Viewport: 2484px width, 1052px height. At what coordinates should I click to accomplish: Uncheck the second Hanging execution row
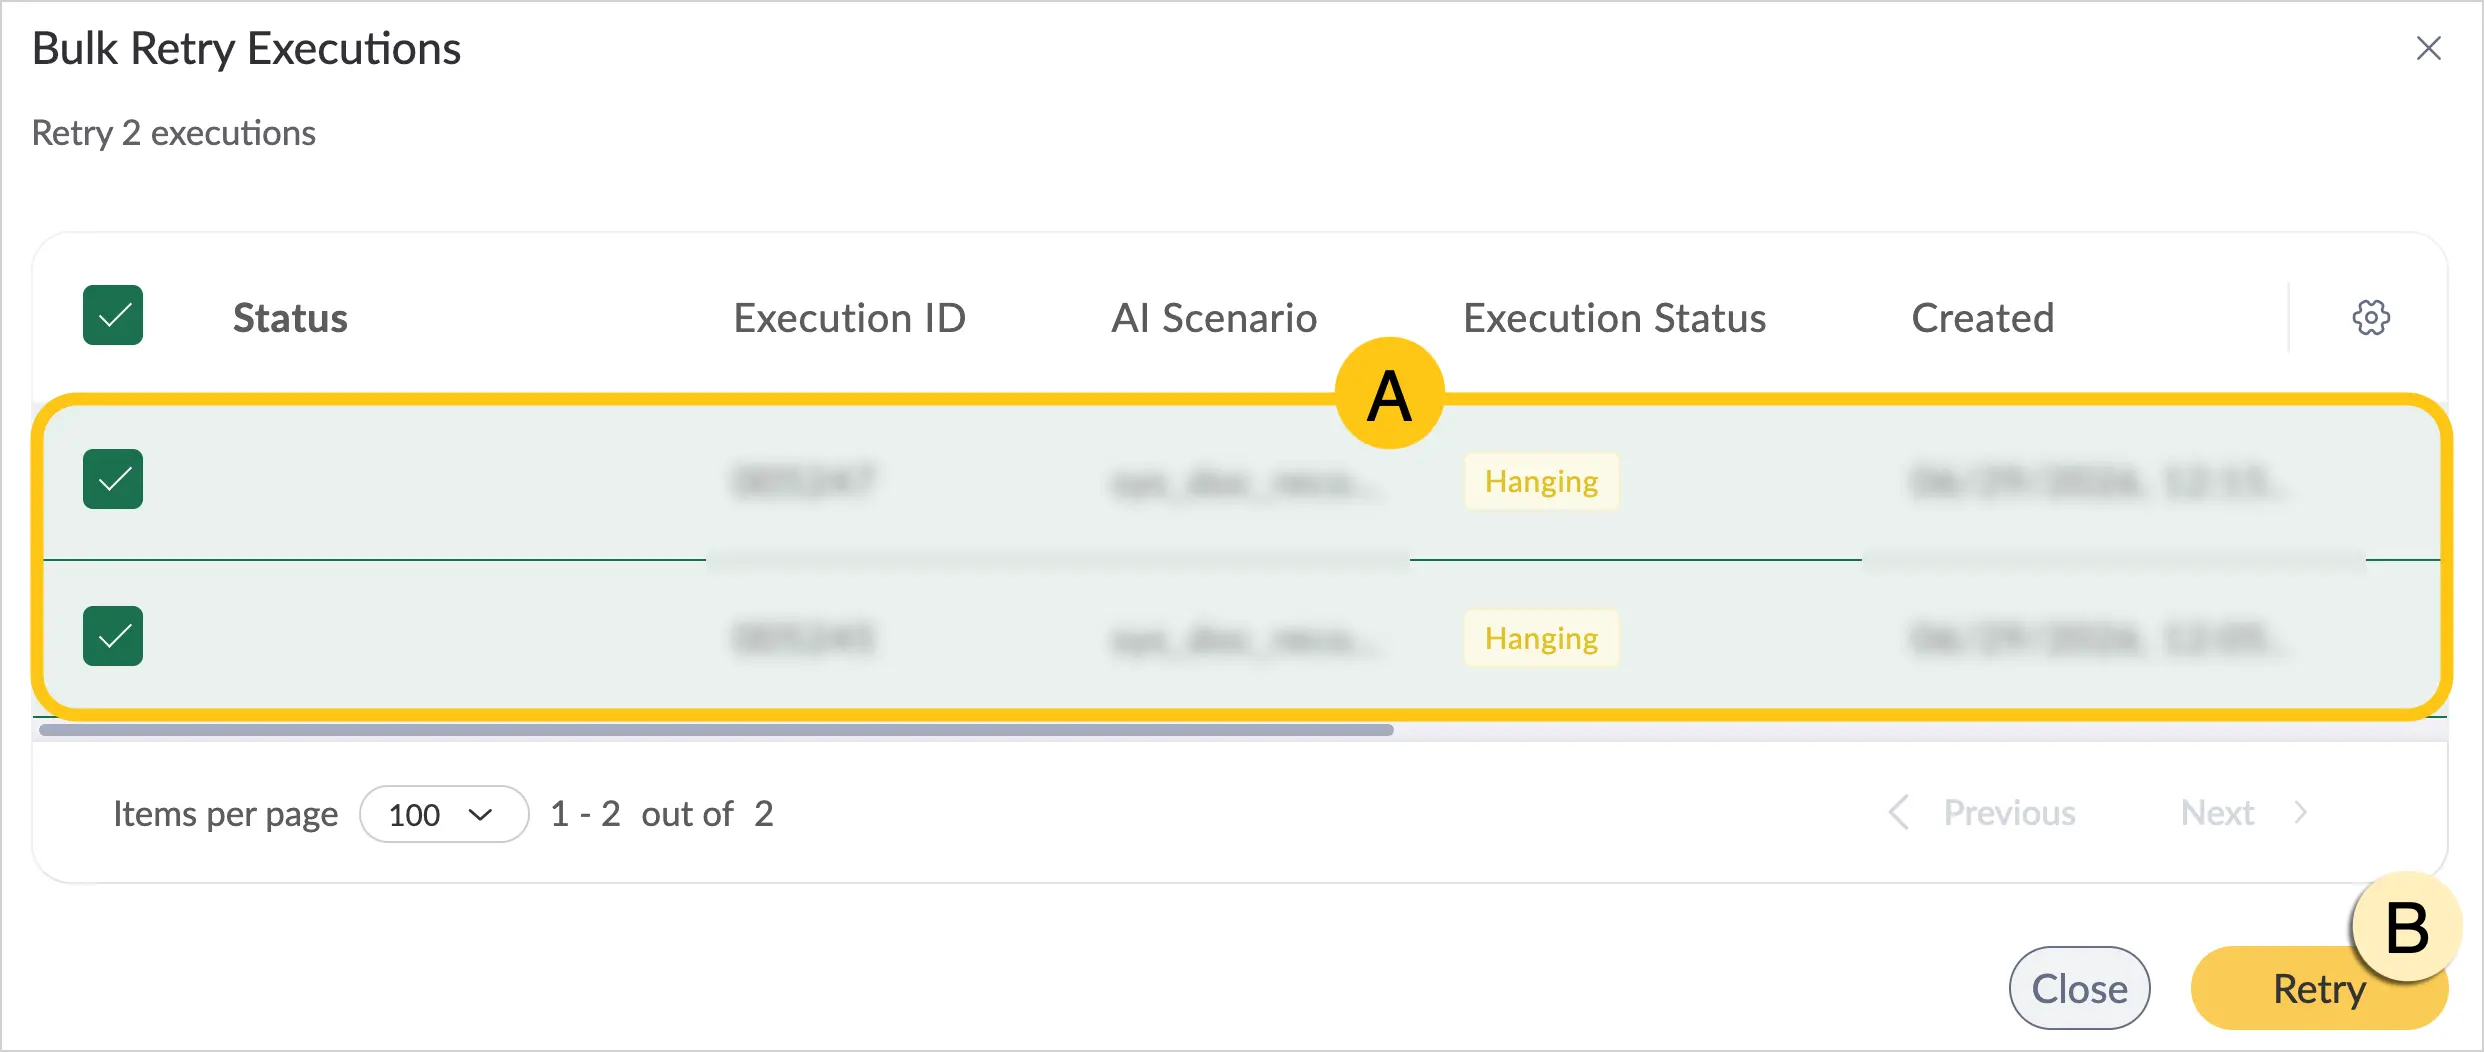pos(113,636)
